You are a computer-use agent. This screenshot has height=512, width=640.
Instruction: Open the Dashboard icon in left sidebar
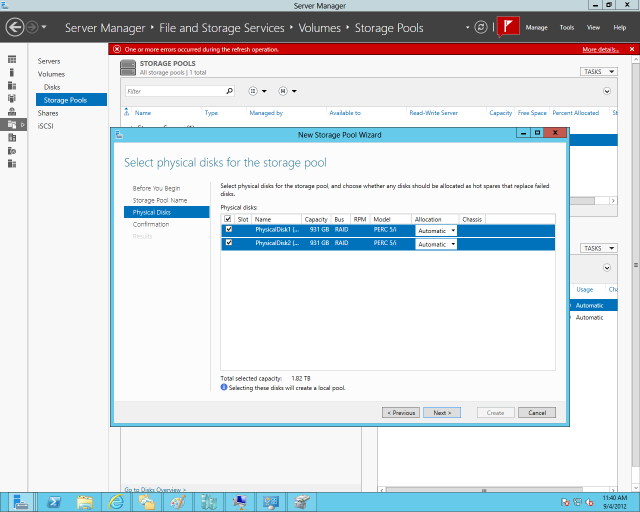point(12,60)
